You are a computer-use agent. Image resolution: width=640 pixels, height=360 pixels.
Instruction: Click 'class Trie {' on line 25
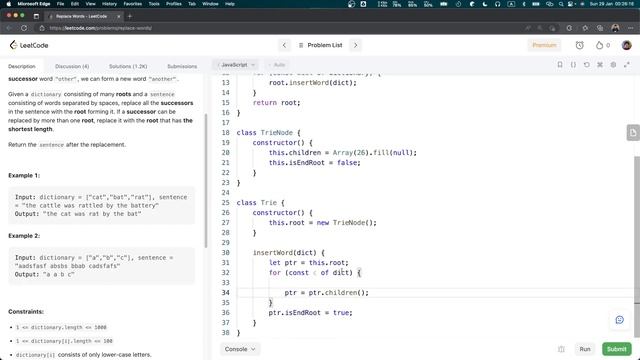tap(260, 202)
